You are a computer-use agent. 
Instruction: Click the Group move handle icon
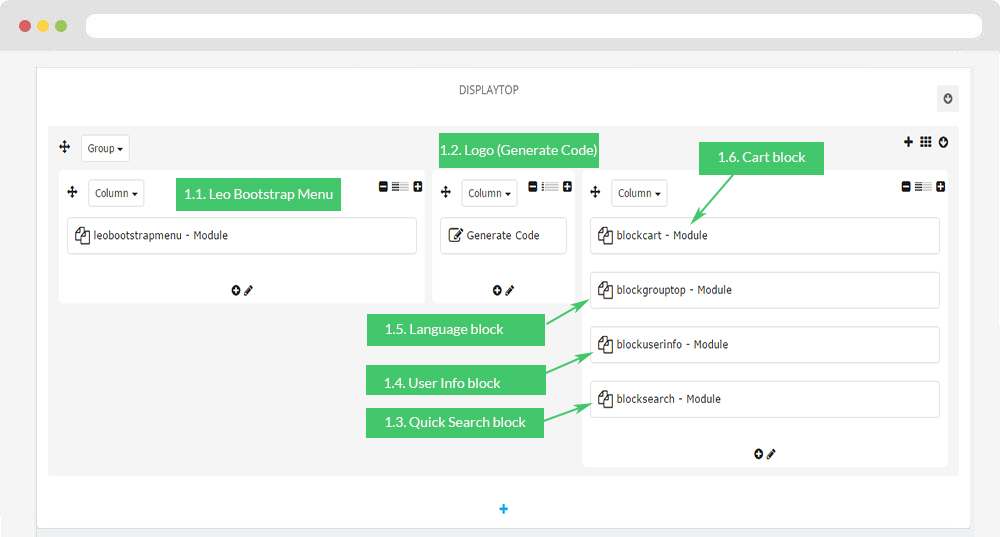[x=64, y=147]
